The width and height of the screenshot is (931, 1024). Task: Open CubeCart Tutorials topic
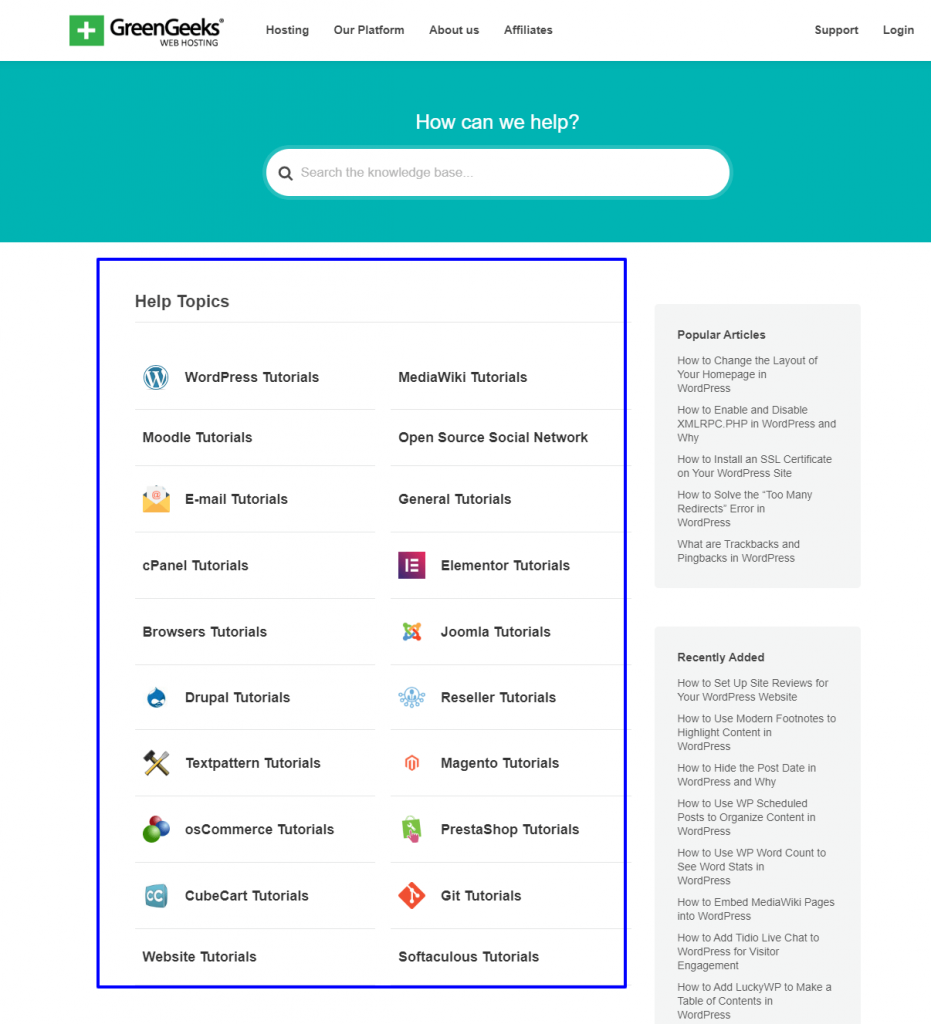pos(247,896)
